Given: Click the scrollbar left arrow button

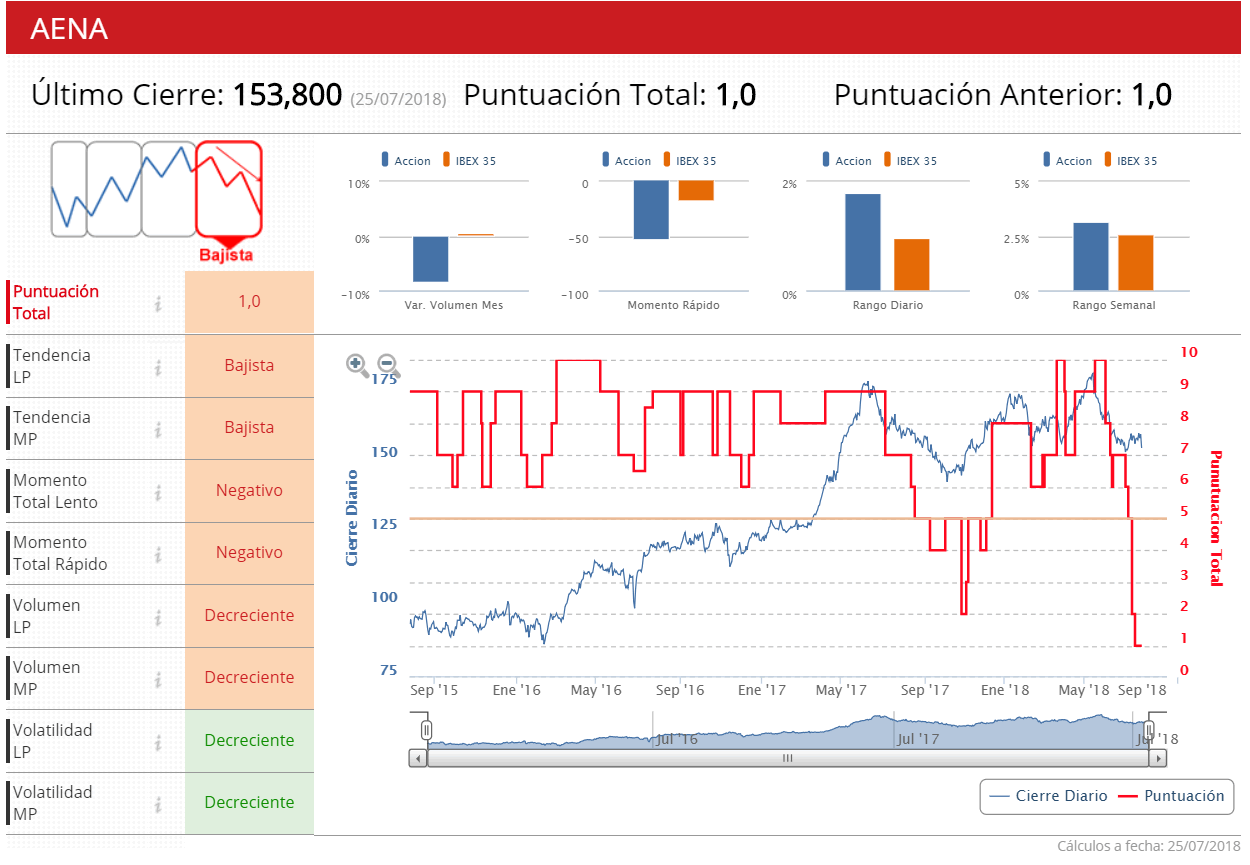Looking at the screenshot, I should click(418, 758).
